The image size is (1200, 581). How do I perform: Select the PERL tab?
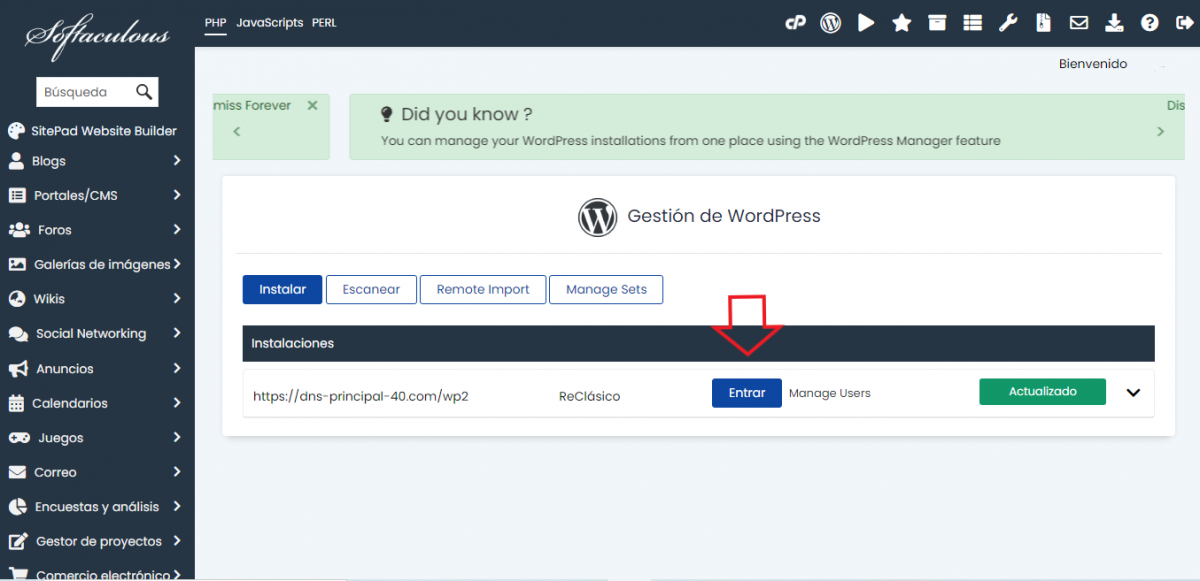pyautogui.click(x=324, y=23)
